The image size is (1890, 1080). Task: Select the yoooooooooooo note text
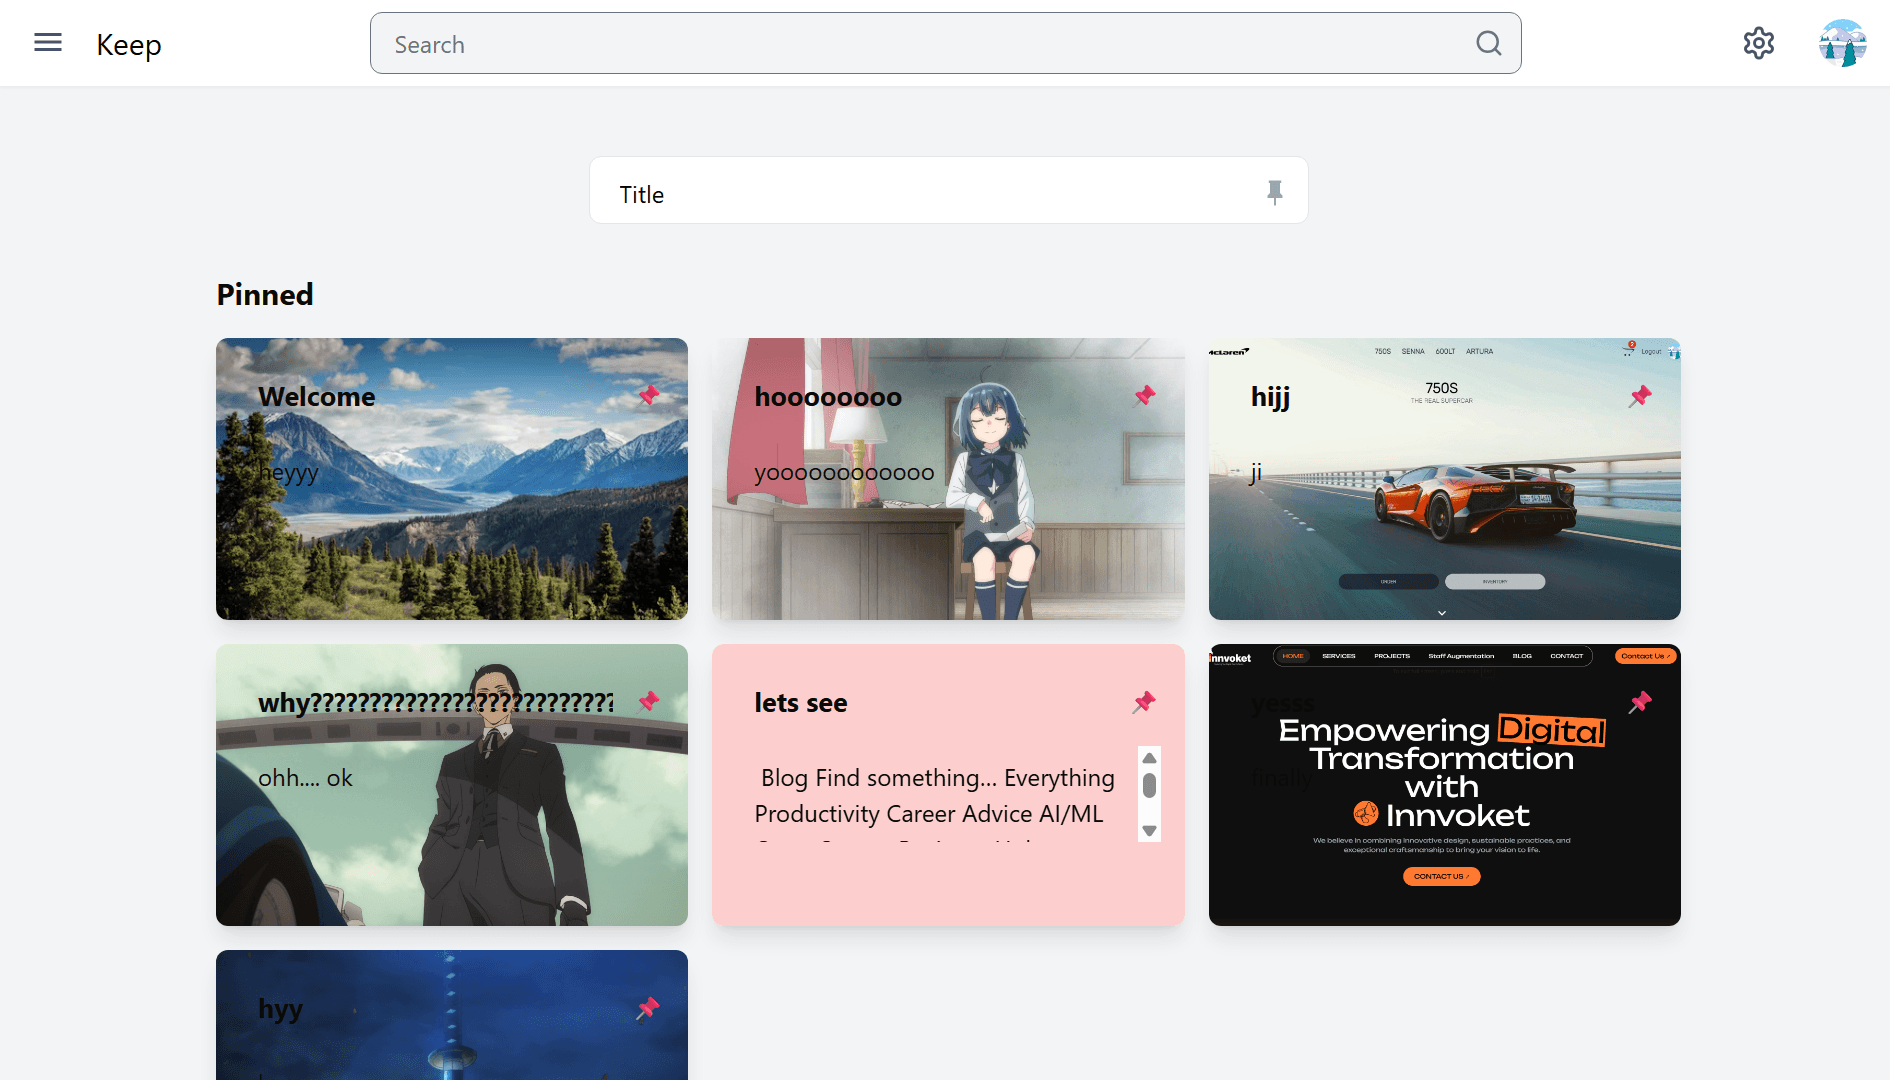pyautogui.click(x=845, y=473)
